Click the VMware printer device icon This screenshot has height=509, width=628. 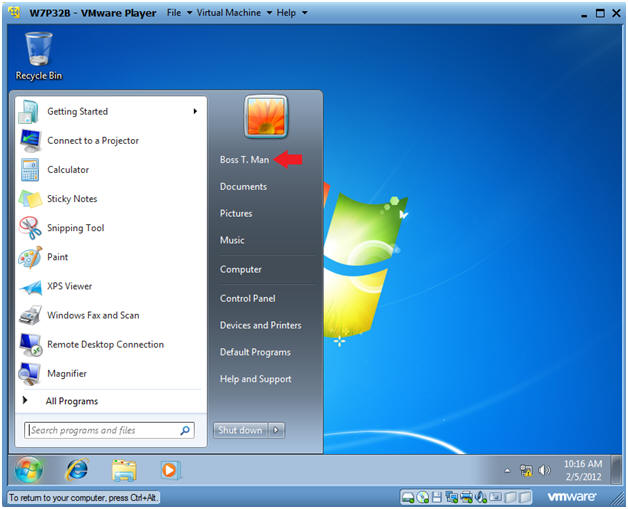click(x=466, y=497)
